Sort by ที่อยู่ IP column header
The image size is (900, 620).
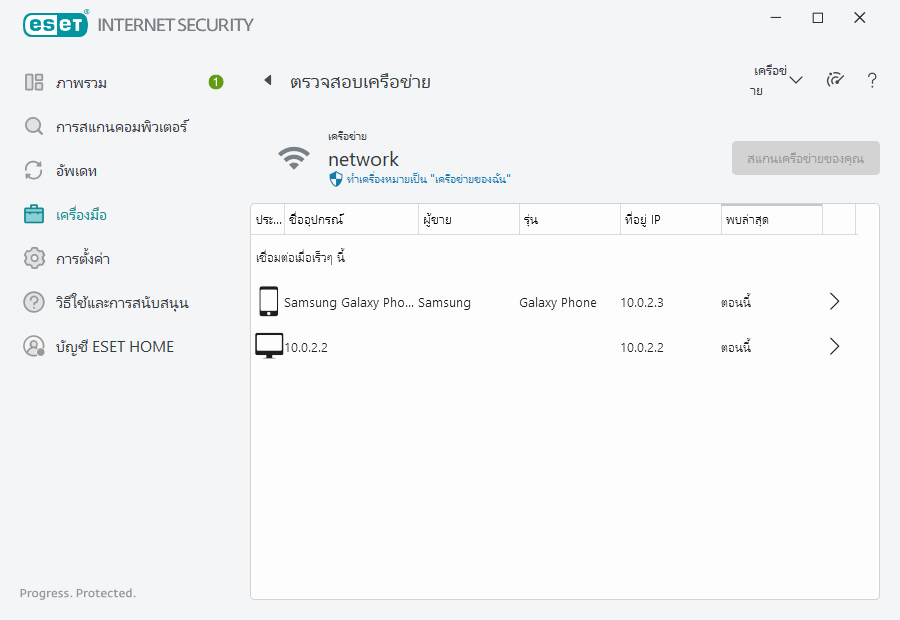pyautogui.click(x=669, y=219)
